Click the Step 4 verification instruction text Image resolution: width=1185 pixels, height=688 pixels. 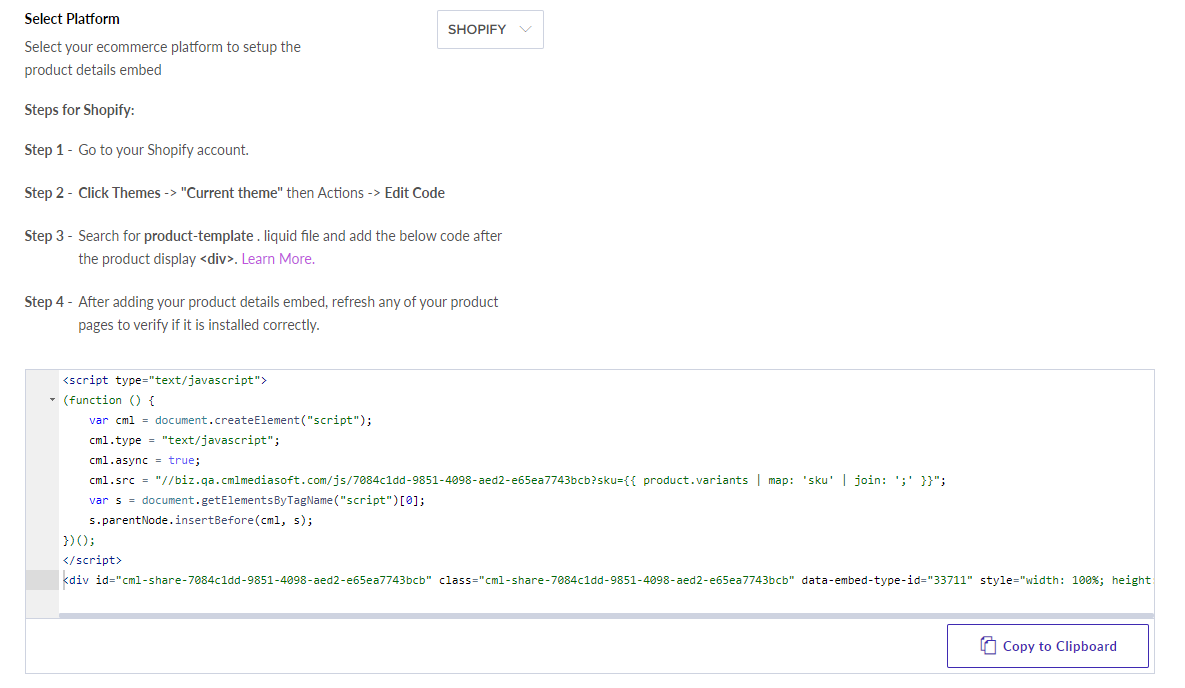point(288,313)
